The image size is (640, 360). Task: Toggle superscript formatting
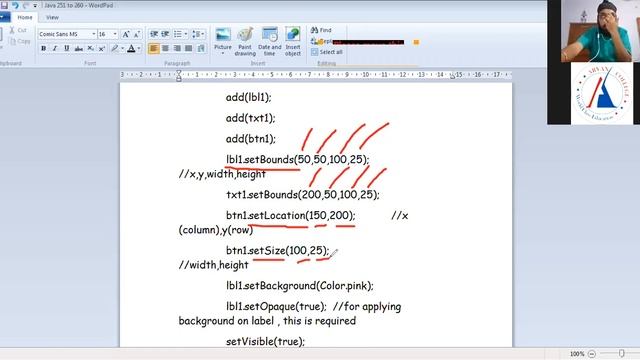point(102,49)
